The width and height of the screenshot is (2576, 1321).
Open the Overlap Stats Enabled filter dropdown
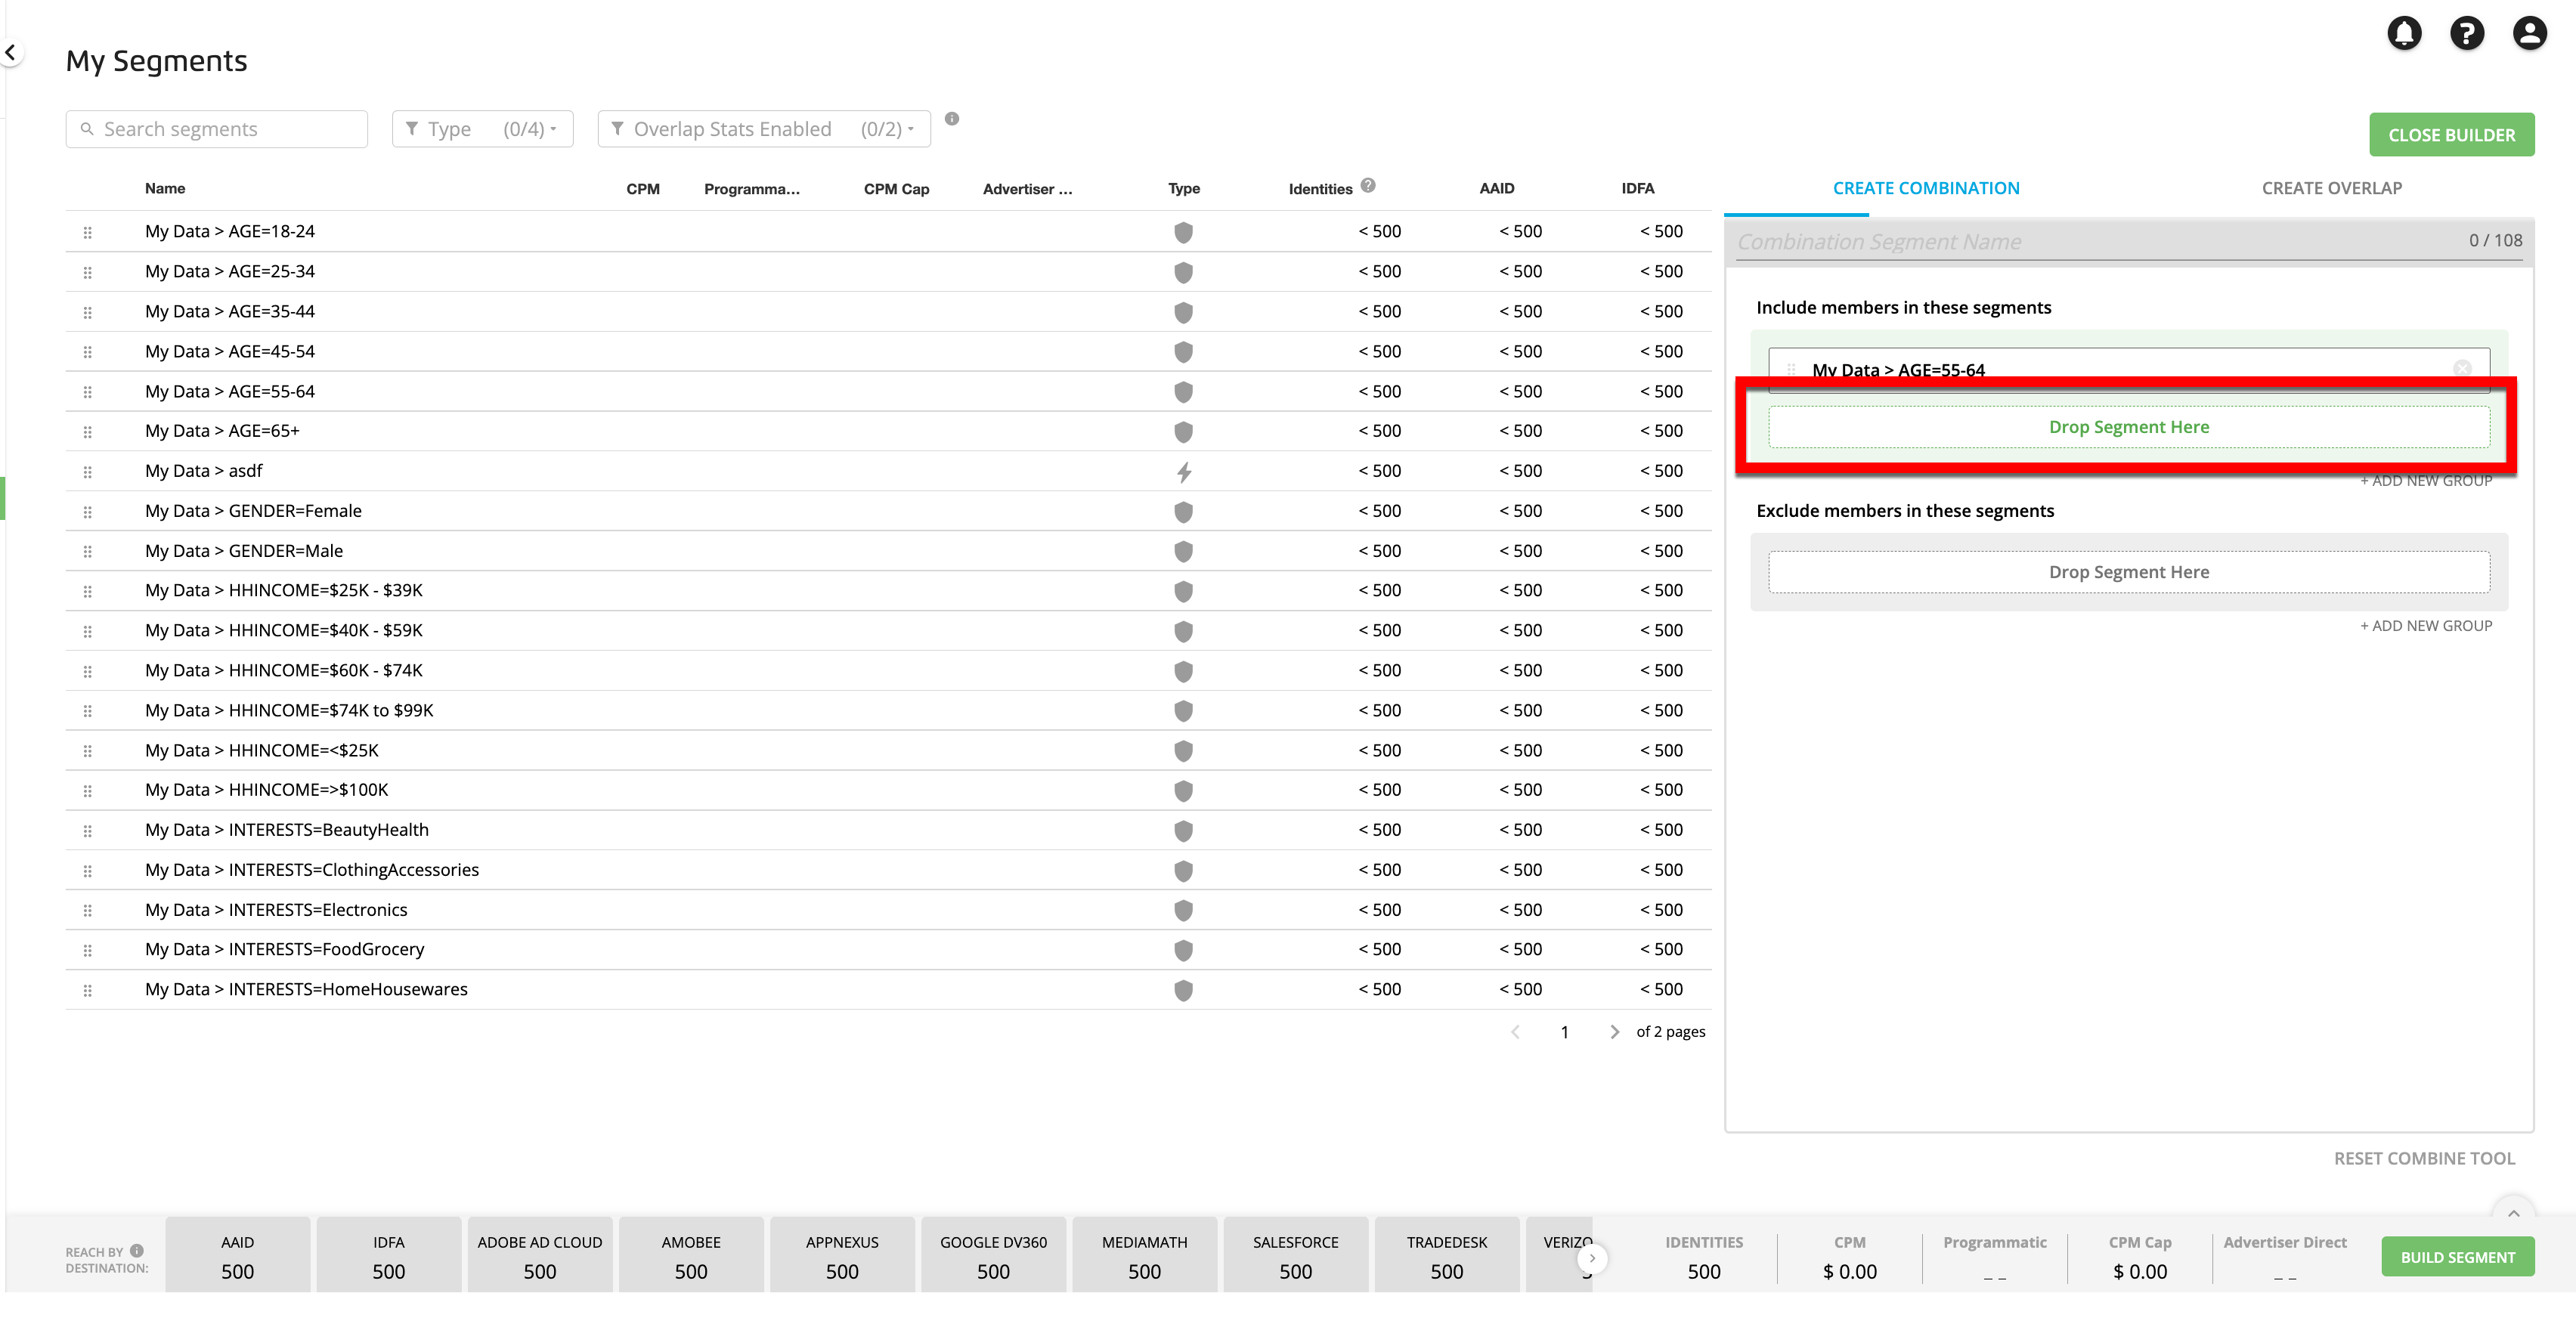pos(764,129)
